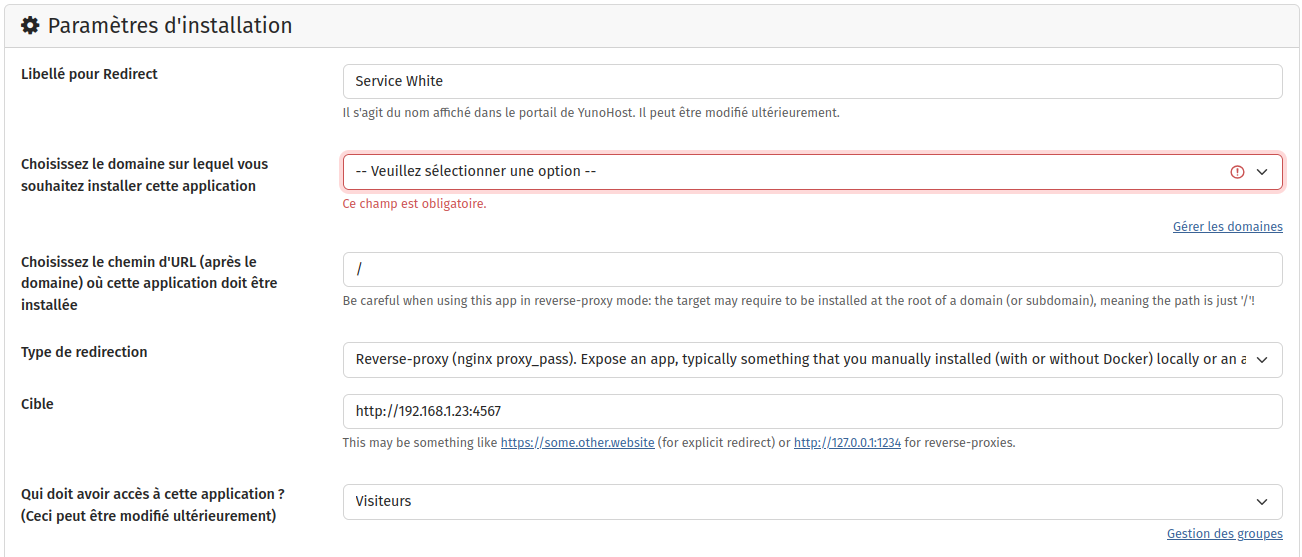Click the gear icon beside Paramètres d'installation
Screen dimensions: 1302x557
(30, 26)
